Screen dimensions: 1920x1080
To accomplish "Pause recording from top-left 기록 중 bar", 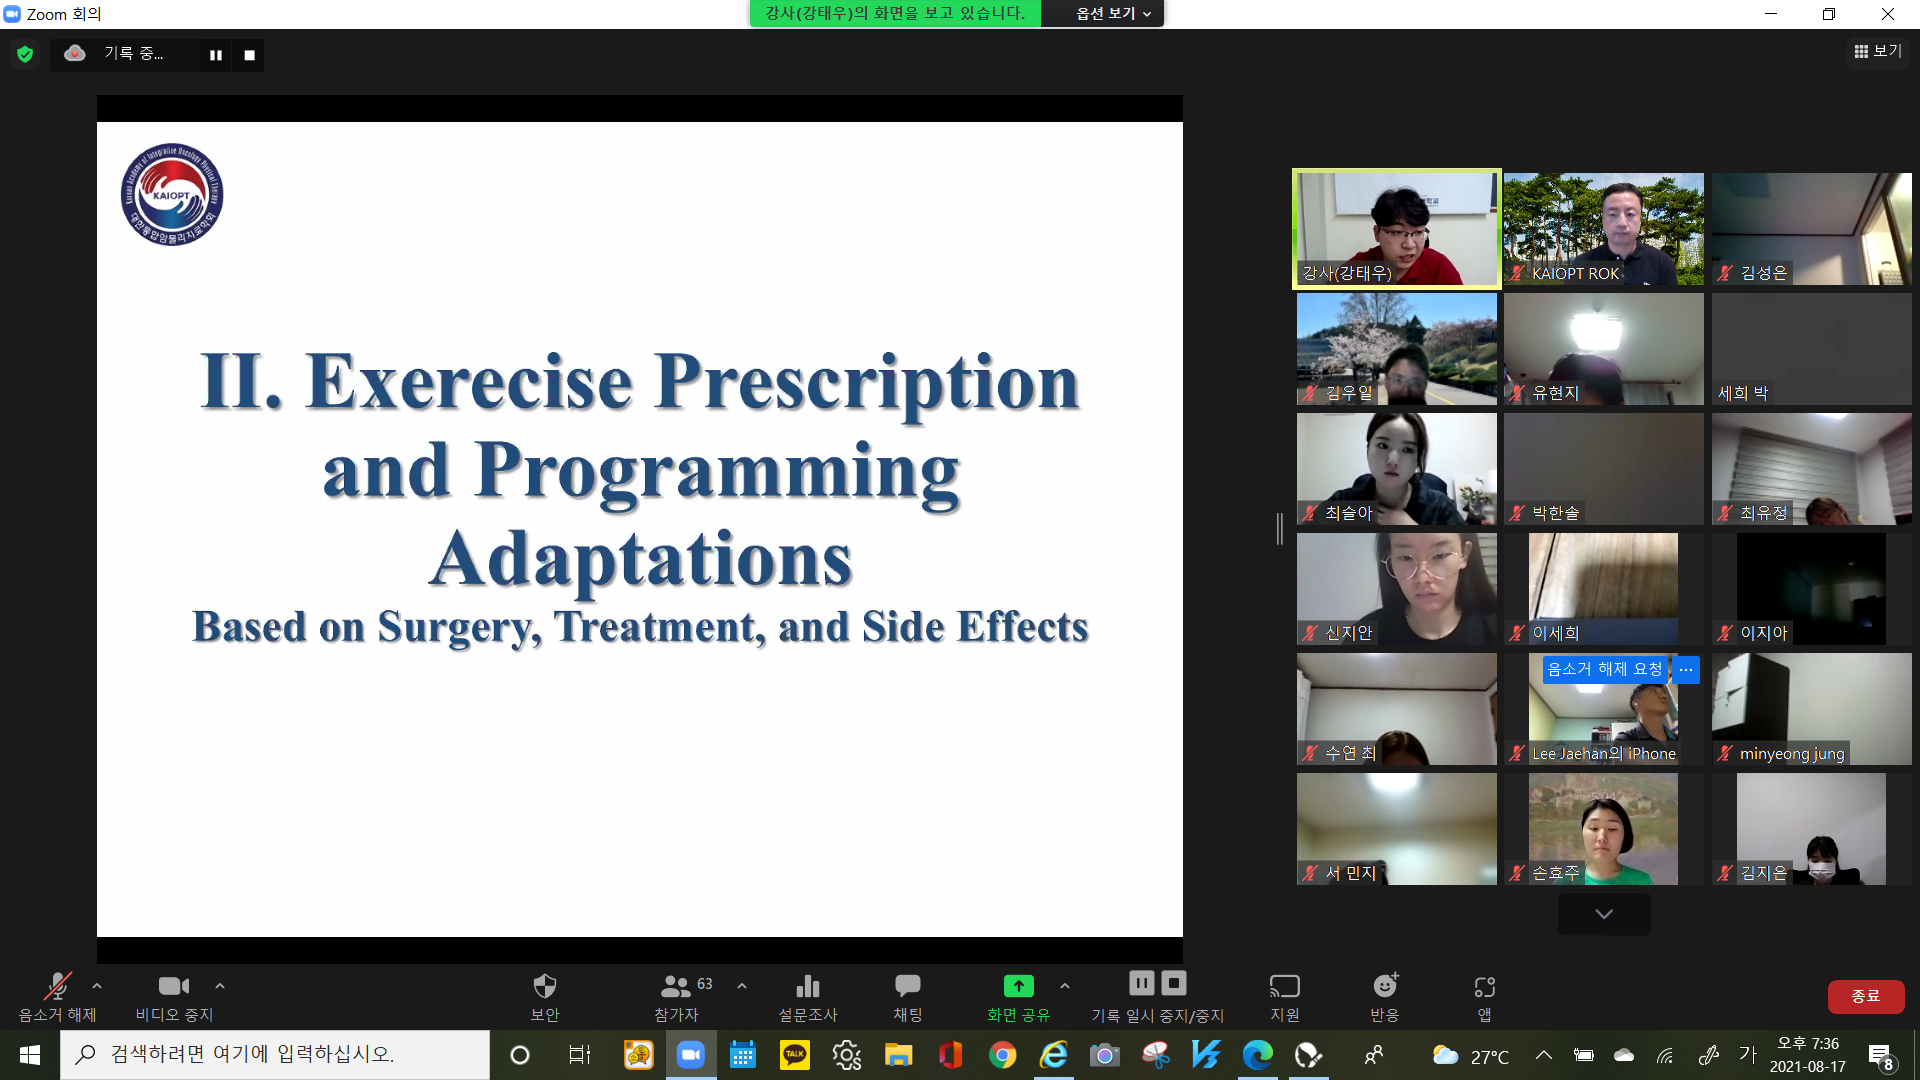I will pos(215,55).
